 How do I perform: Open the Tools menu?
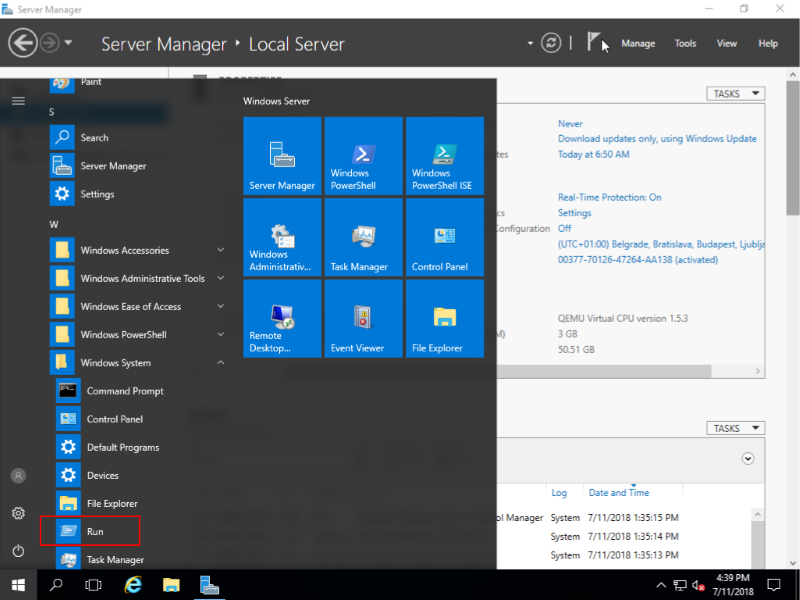tap(685, 43)
